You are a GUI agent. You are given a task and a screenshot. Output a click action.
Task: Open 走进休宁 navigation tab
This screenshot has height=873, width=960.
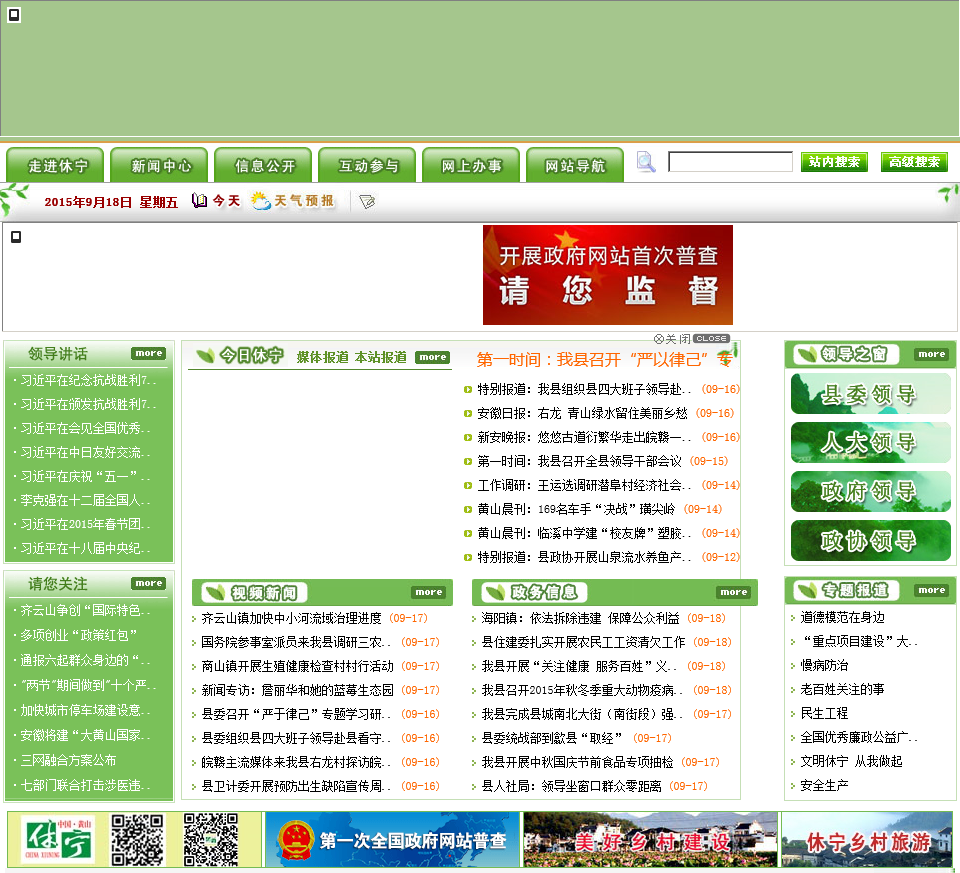[55, 165]
